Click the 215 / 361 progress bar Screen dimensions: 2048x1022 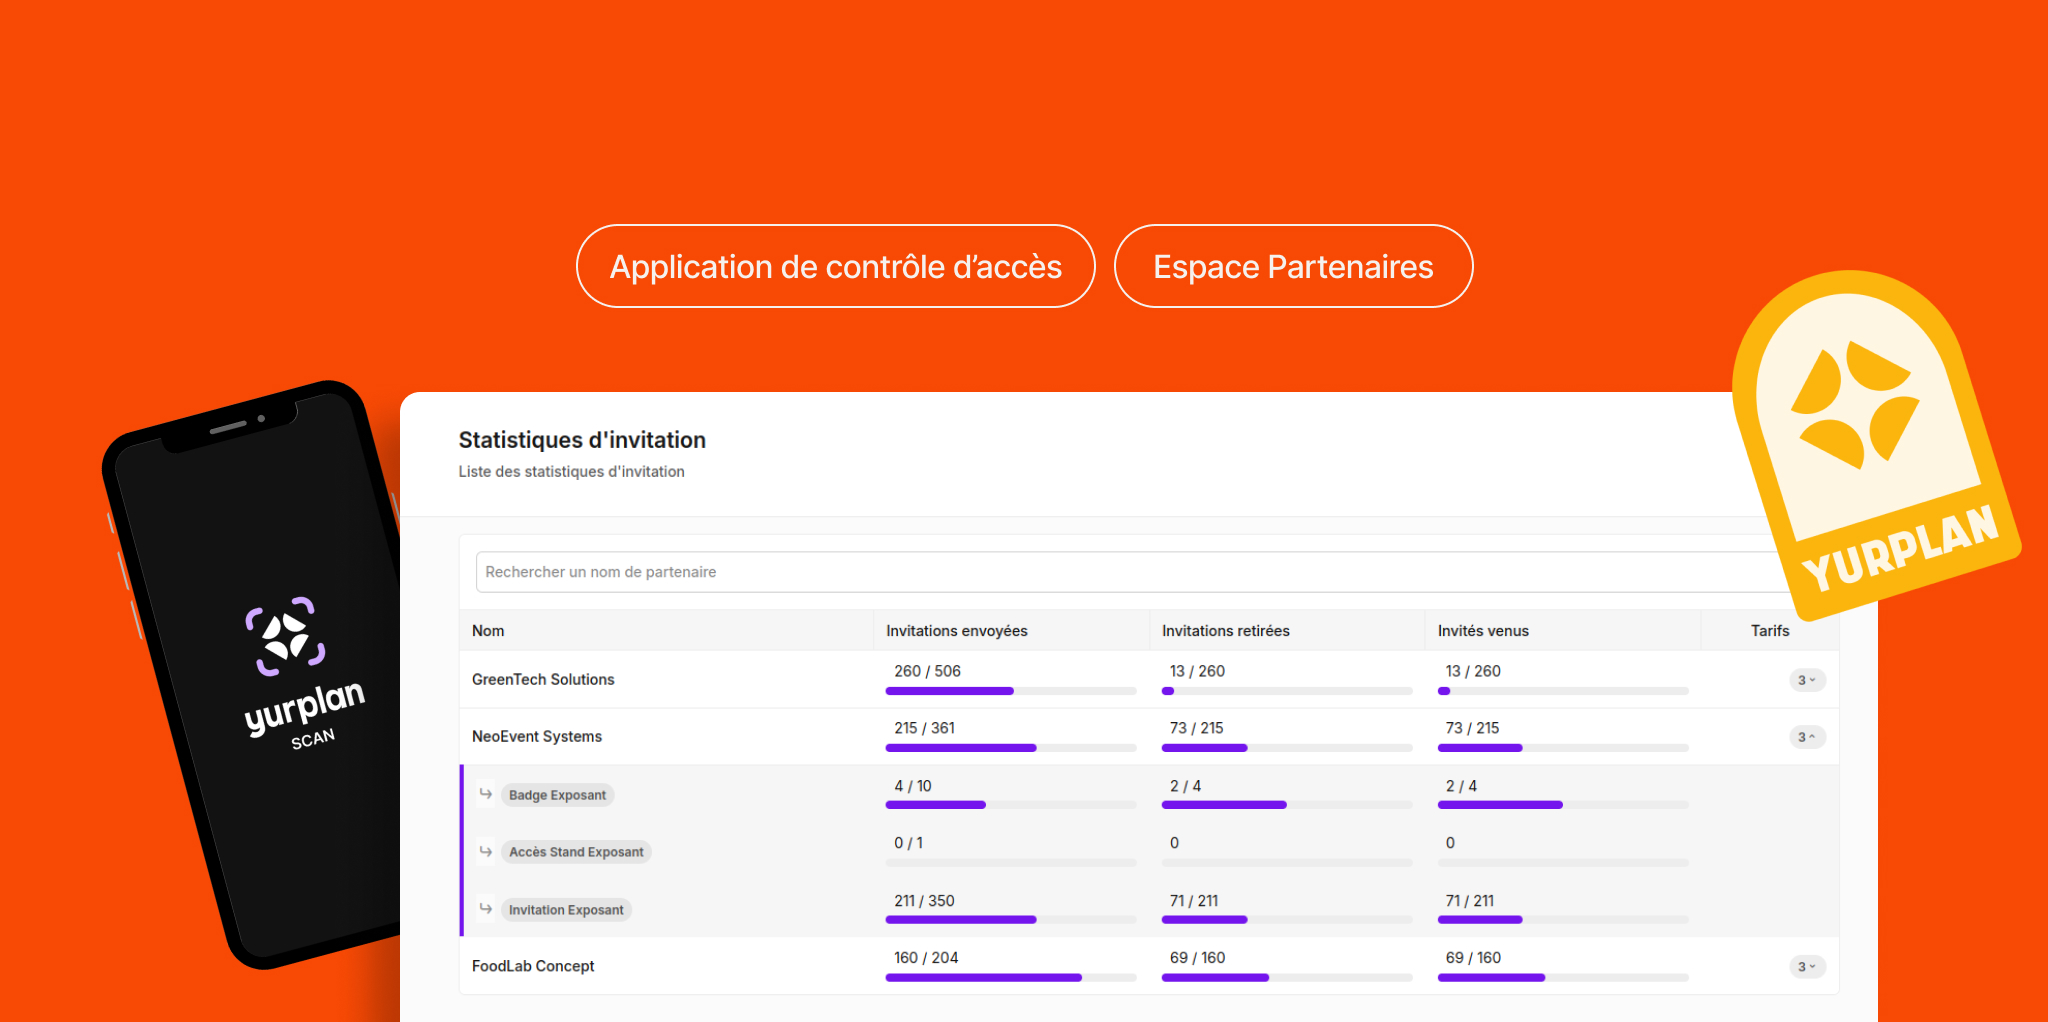(1011, 748)
